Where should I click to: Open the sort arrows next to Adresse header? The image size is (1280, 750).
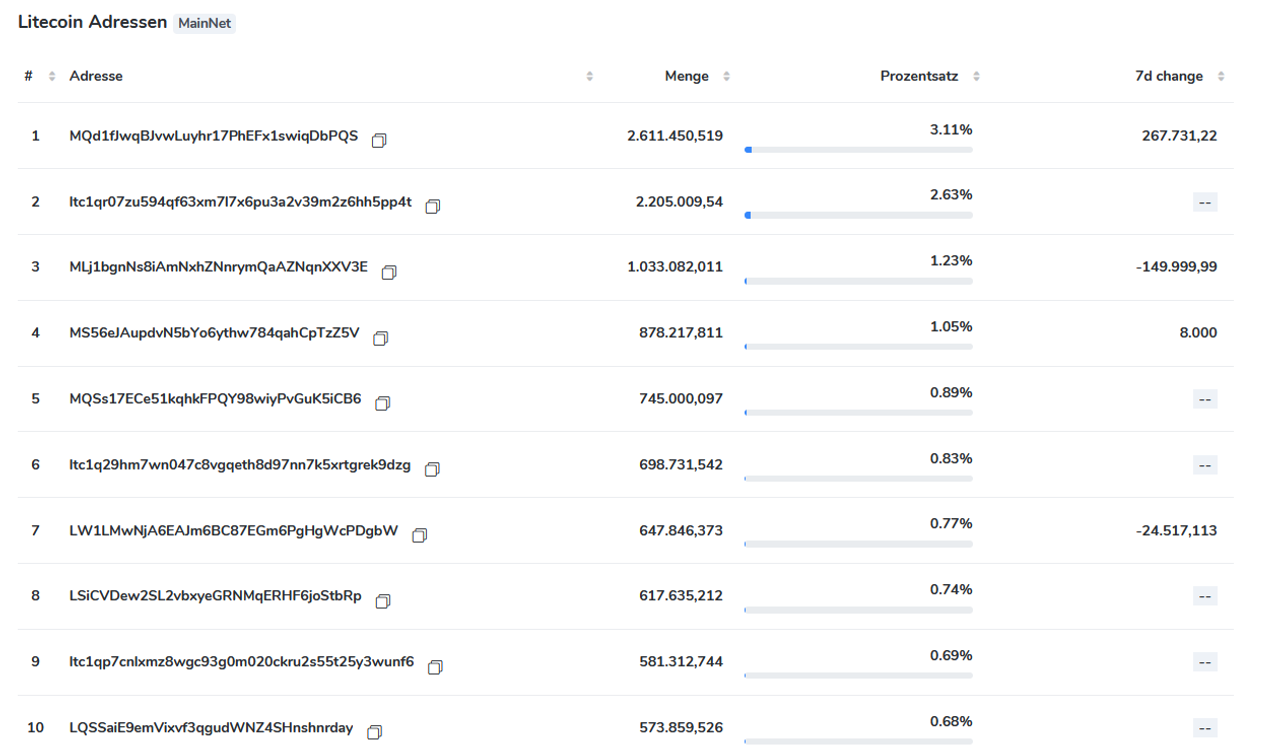(x=589, y=75)
